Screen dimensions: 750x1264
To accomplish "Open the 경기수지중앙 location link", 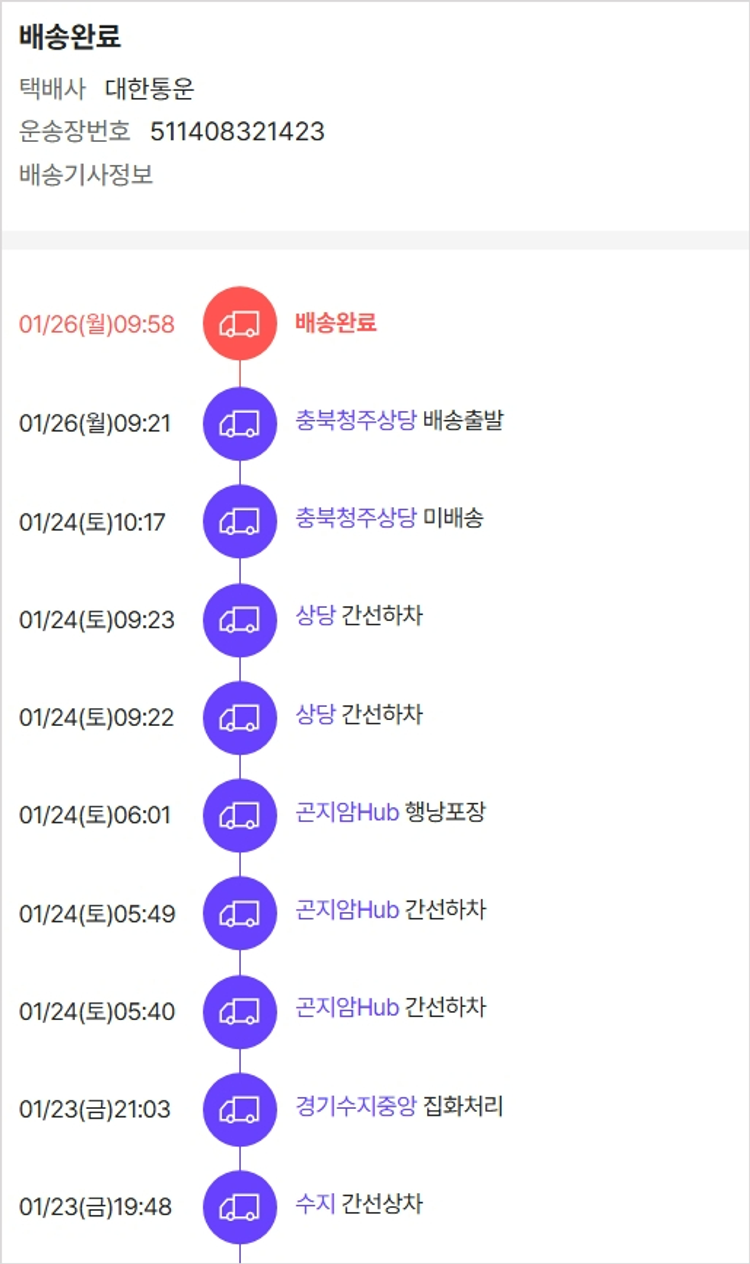I will pyautogui.click(x=355, y=1106).
